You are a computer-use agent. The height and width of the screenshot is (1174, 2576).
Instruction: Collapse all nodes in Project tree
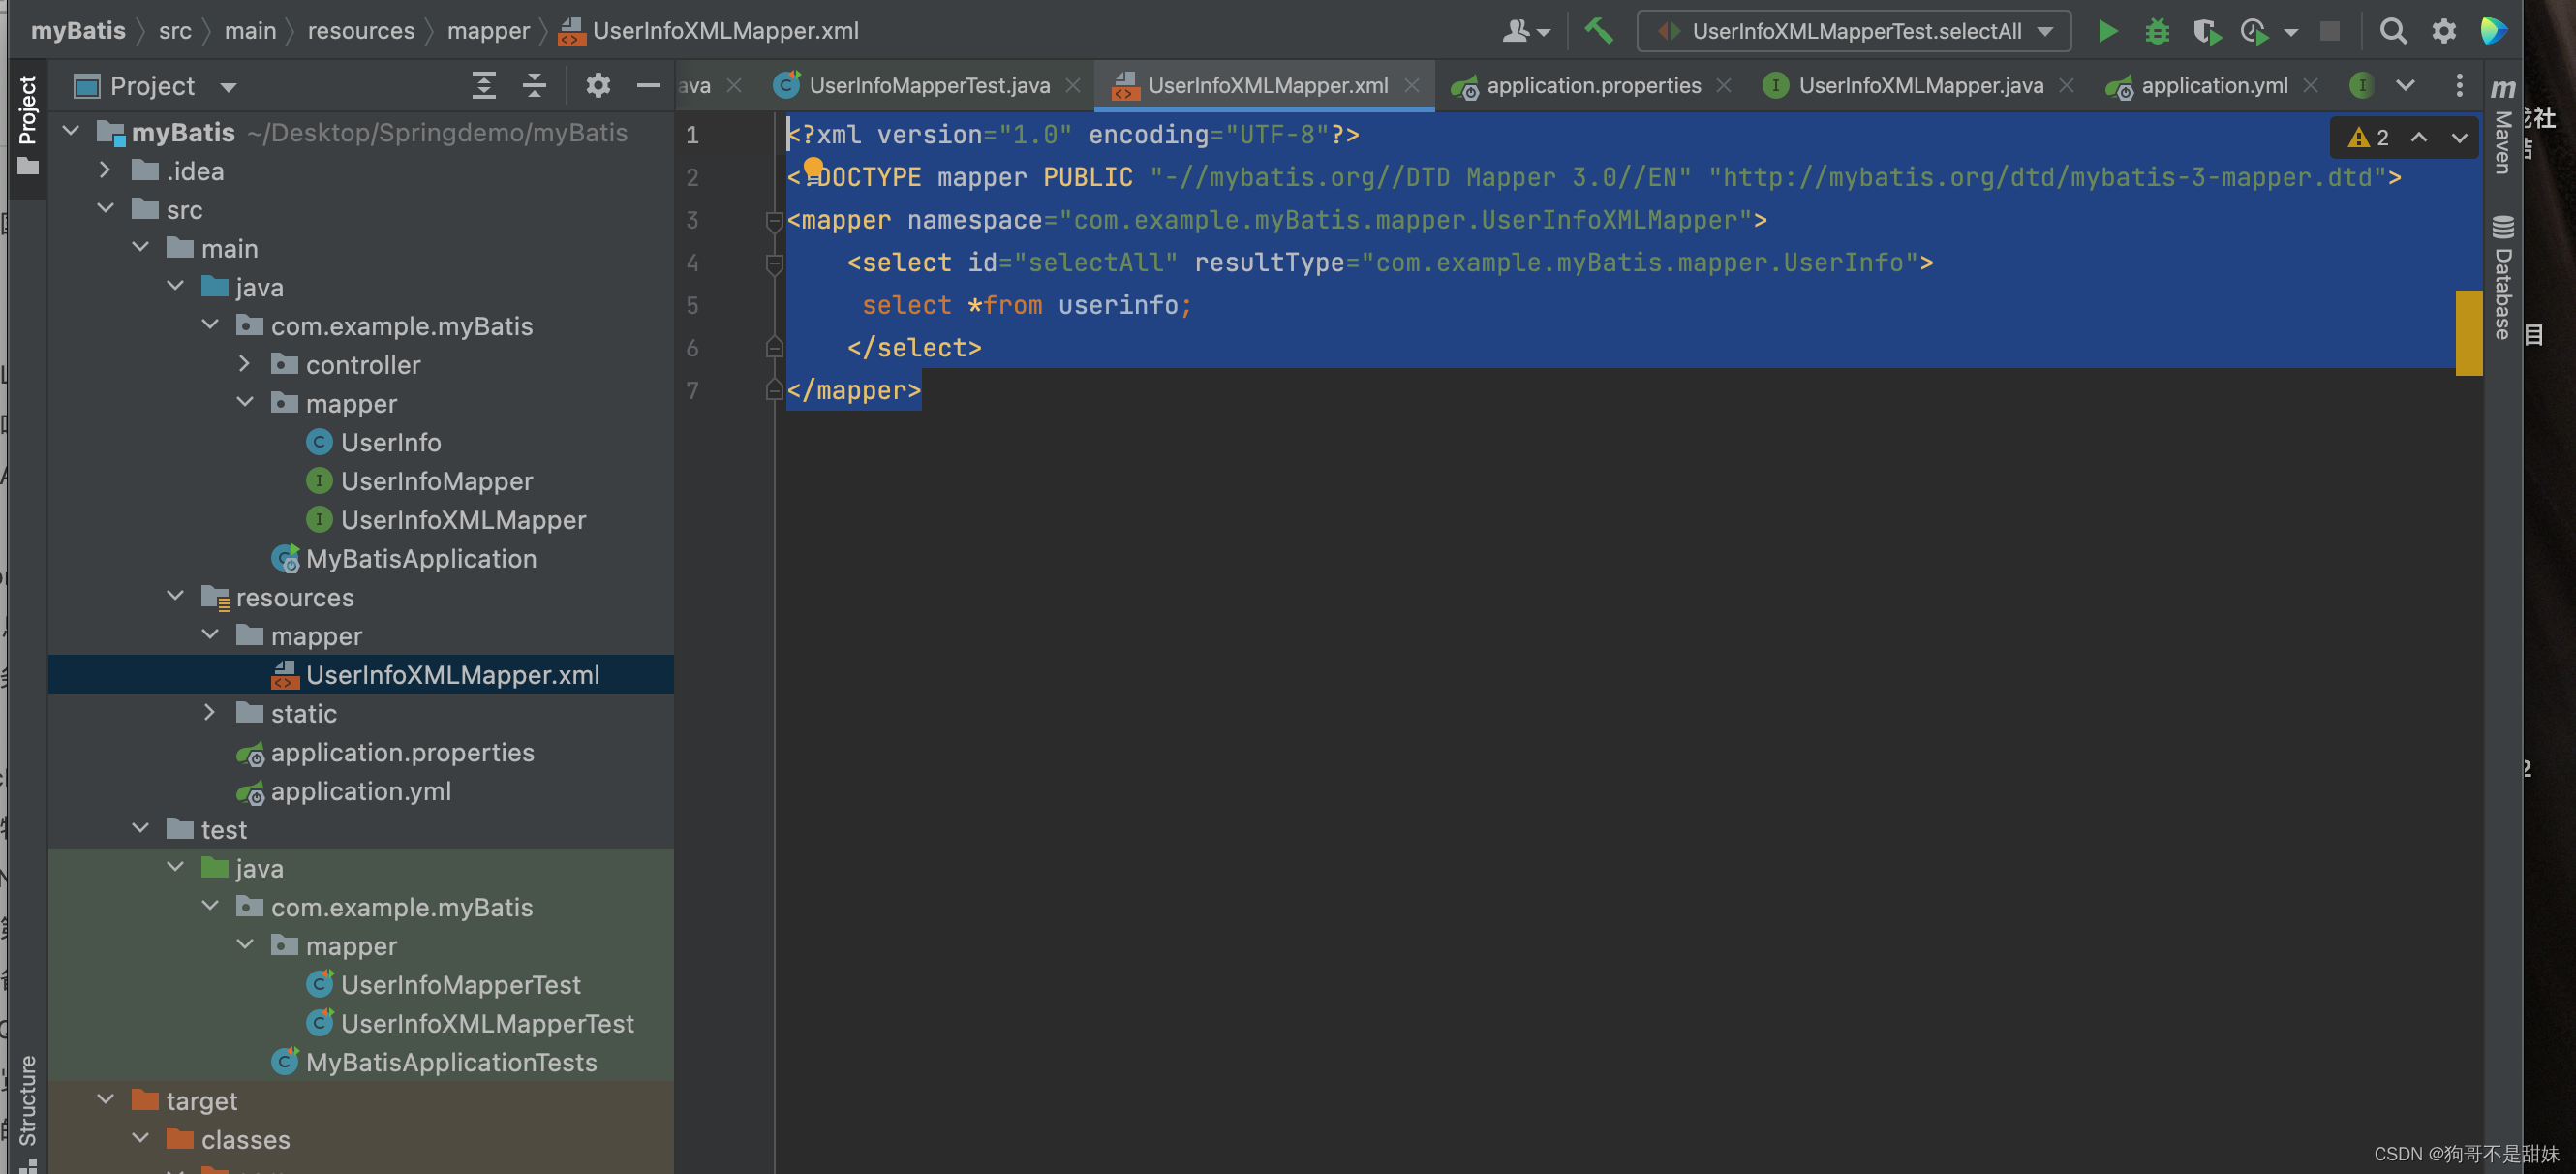pos(534,86)
